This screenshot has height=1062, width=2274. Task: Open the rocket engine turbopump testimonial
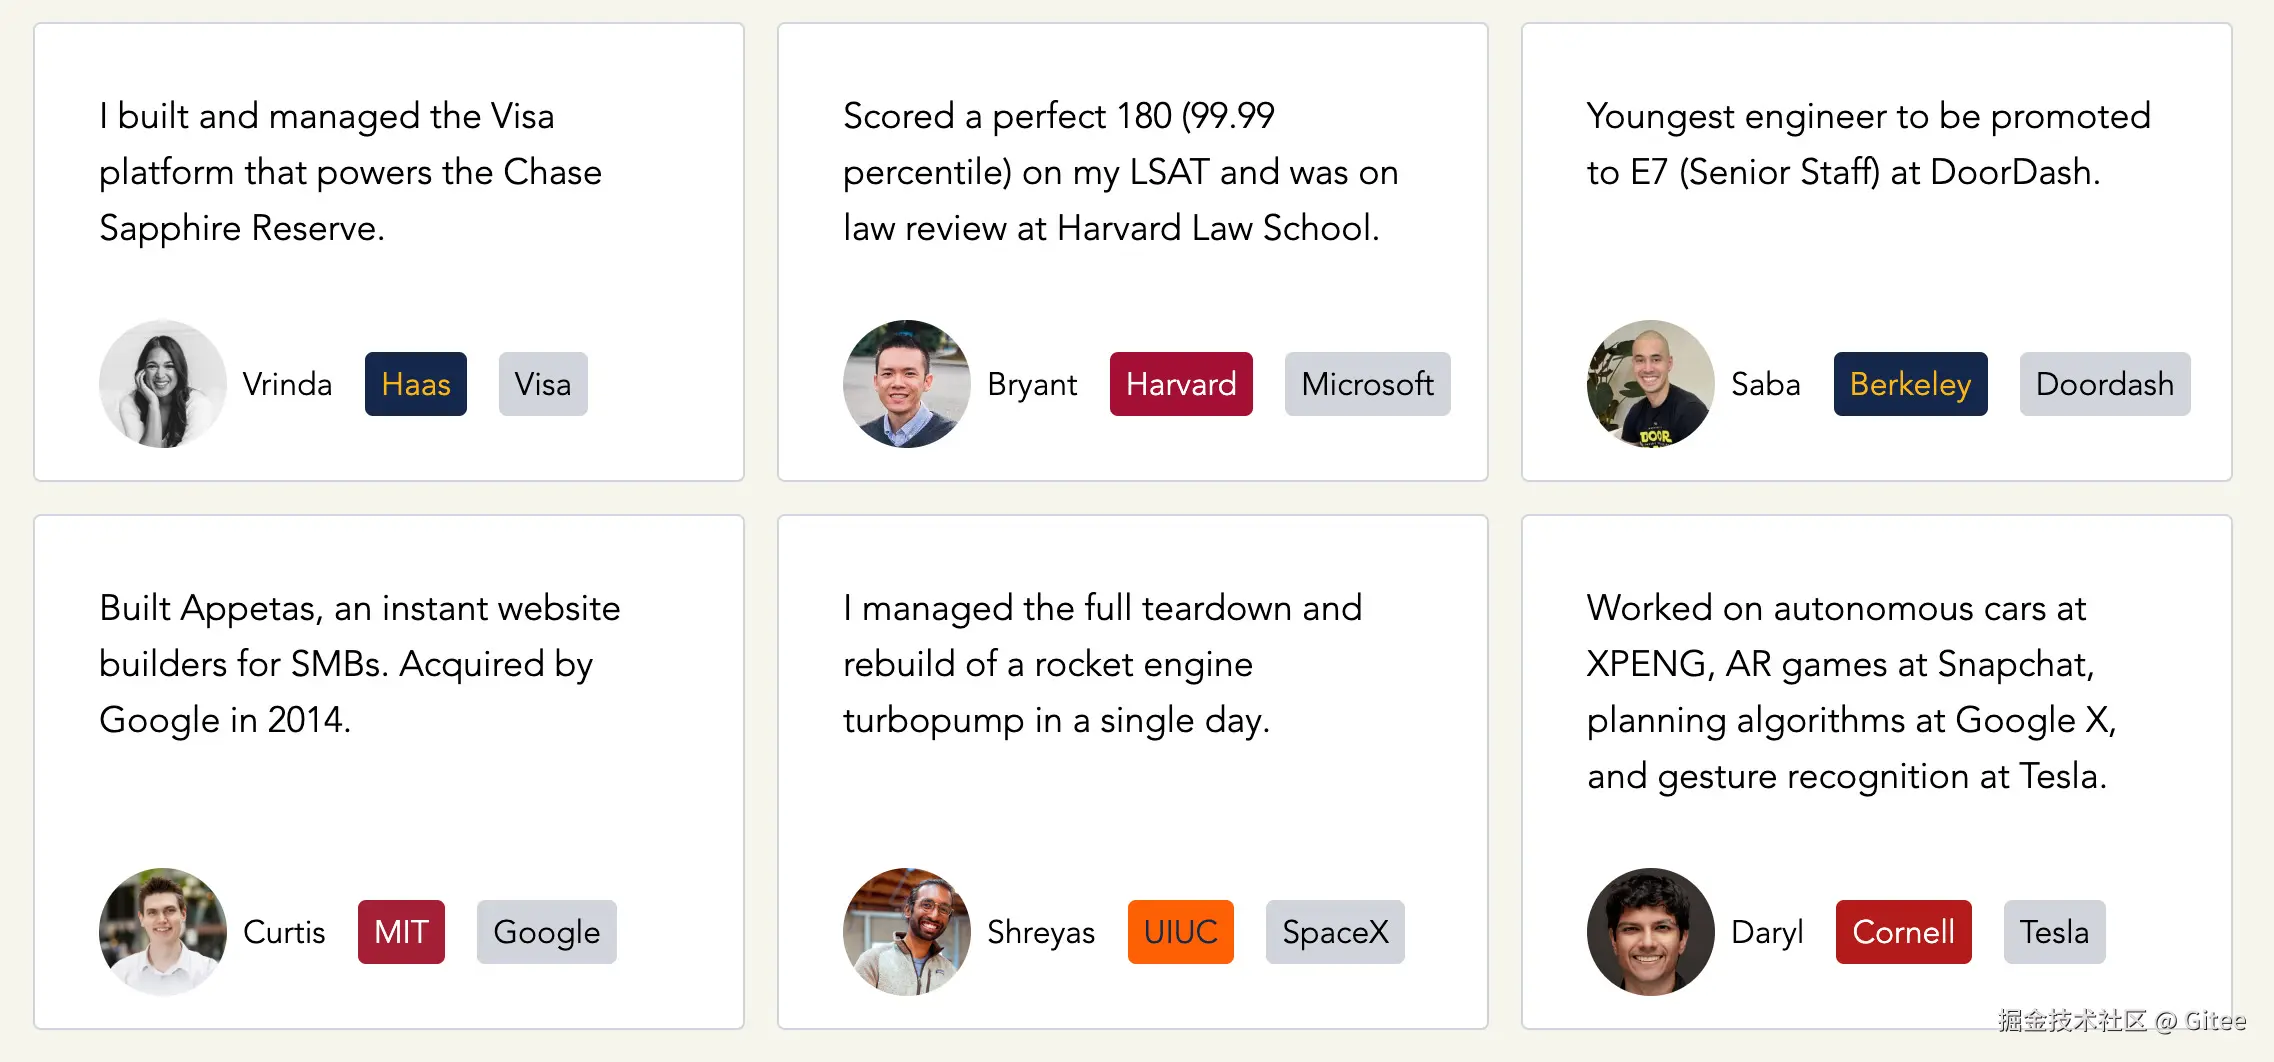[1102, 664]
